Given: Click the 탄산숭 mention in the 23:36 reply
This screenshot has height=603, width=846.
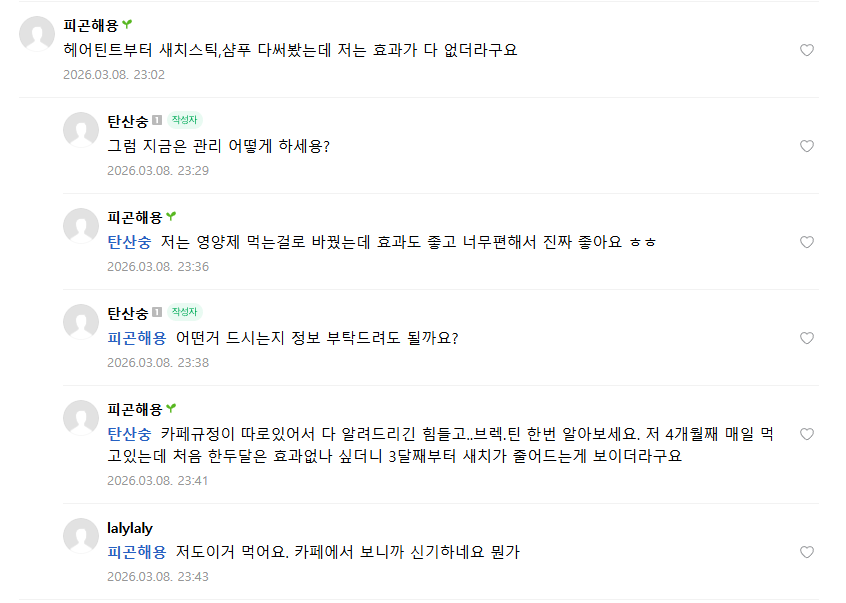Looking at the screenshot, I should tap(129, 242).
